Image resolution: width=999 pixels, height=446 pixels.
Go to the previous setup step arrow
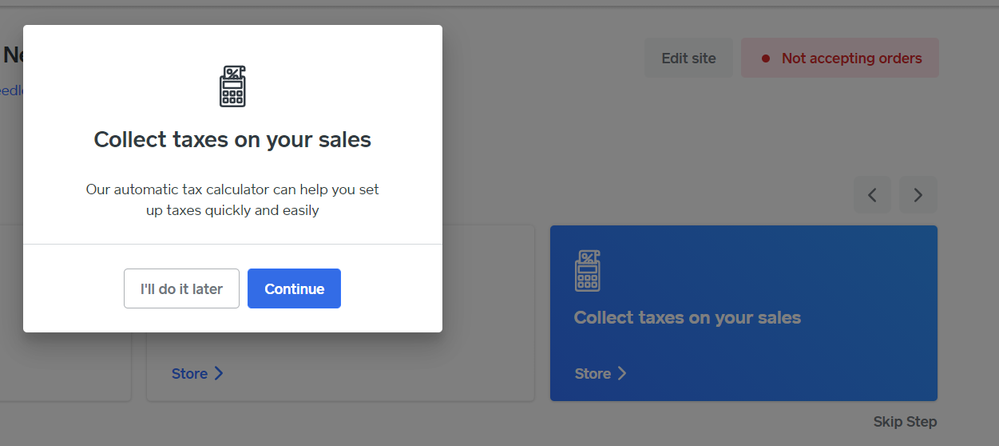pos(872,195)
